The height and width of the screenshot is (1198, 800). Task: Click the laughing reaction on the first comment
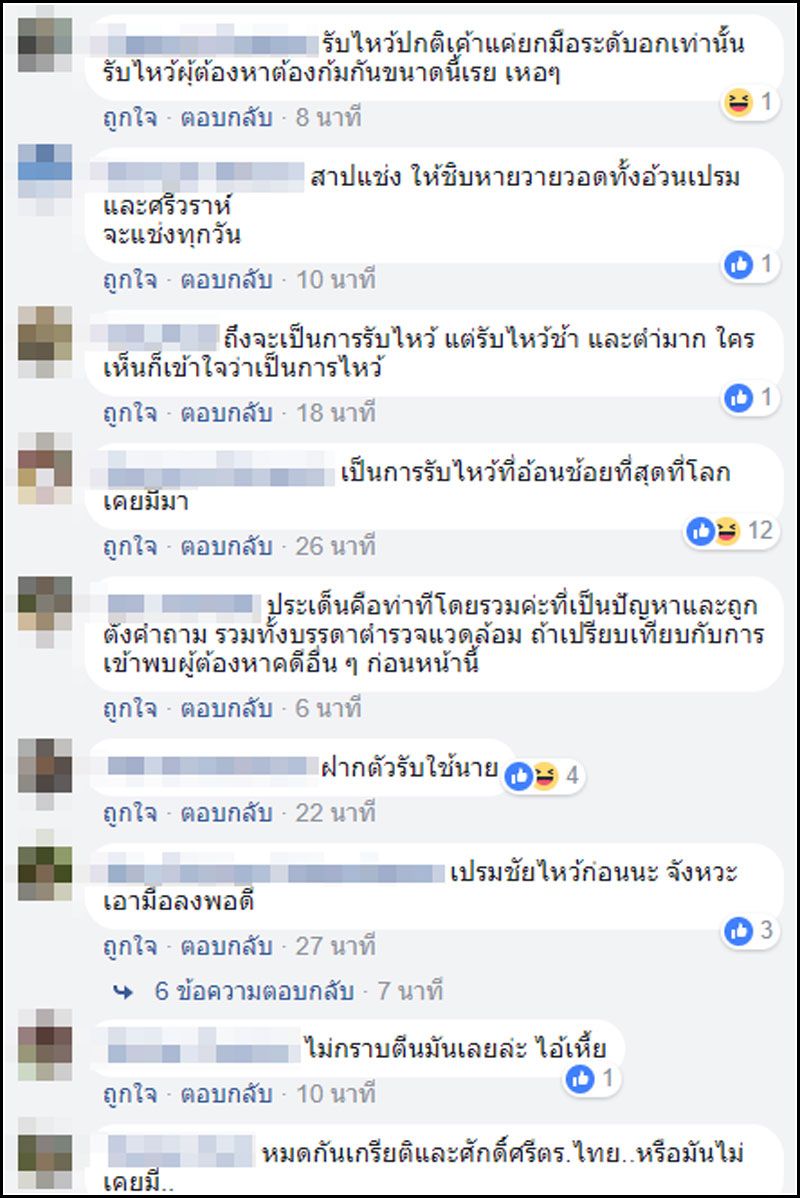(739, 102)
